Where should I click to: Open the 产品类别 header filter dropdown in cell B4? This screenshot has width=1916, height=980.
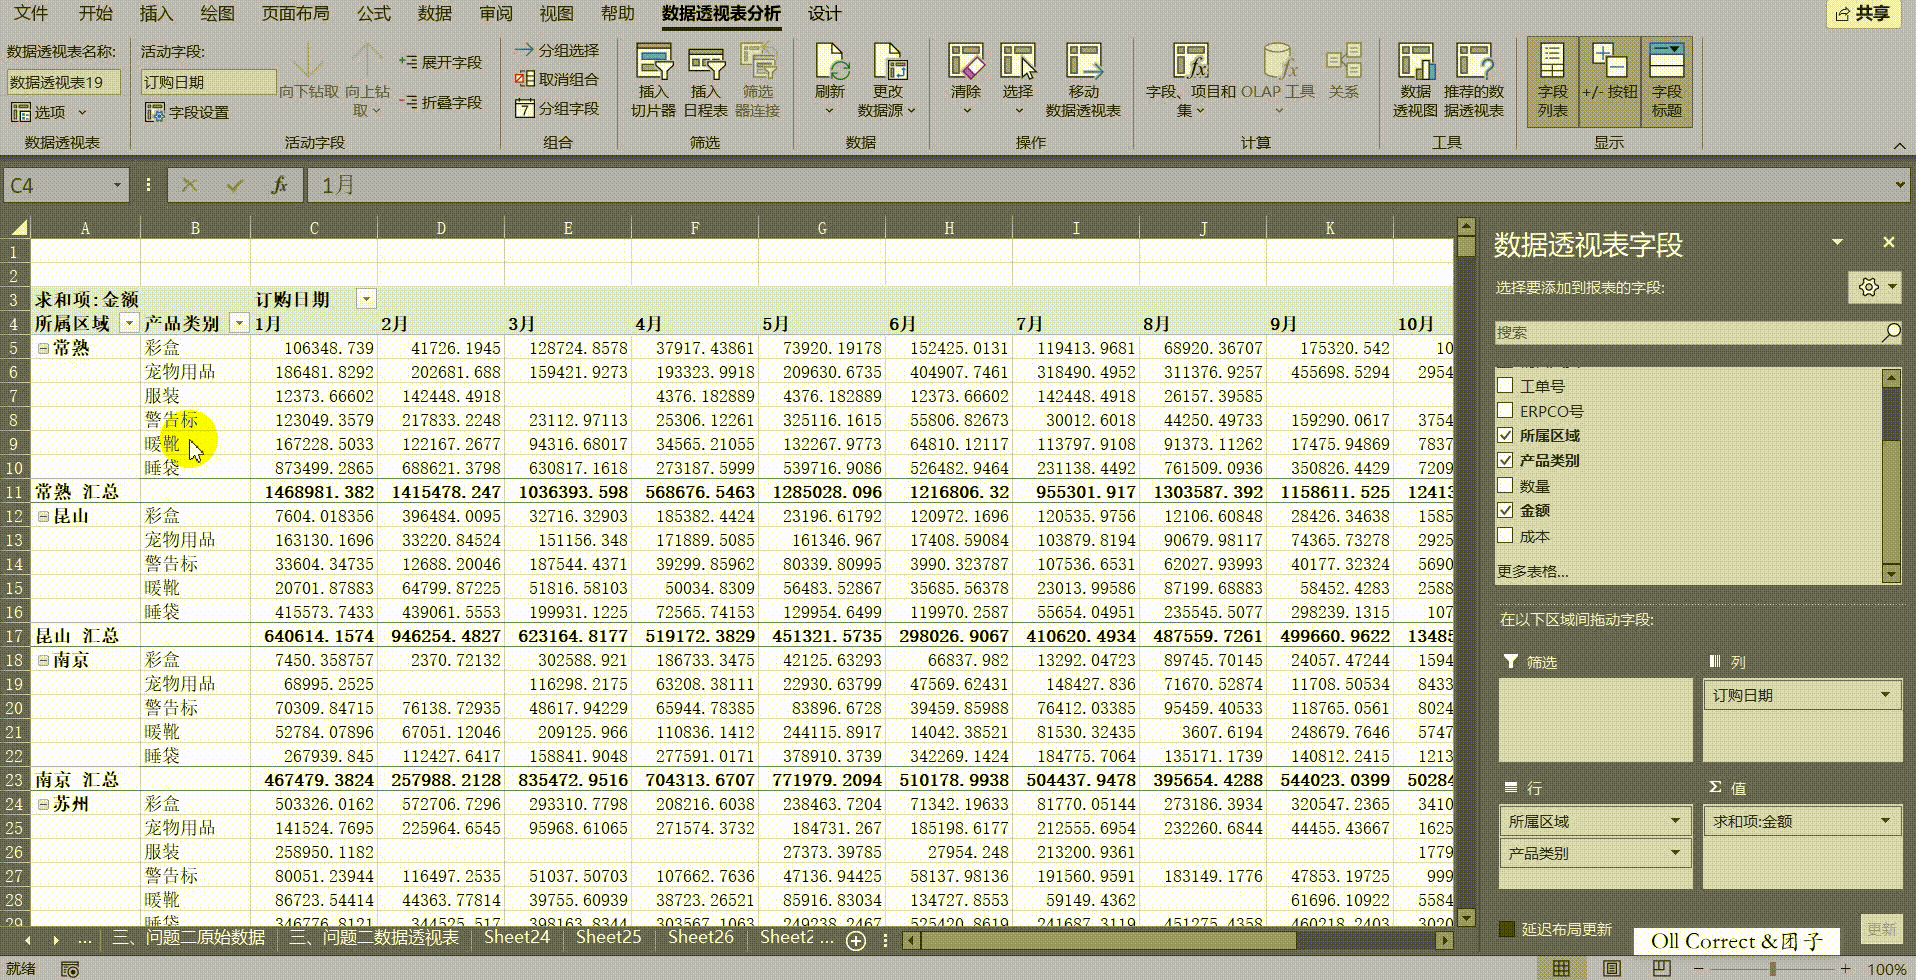tap(238, 323)
